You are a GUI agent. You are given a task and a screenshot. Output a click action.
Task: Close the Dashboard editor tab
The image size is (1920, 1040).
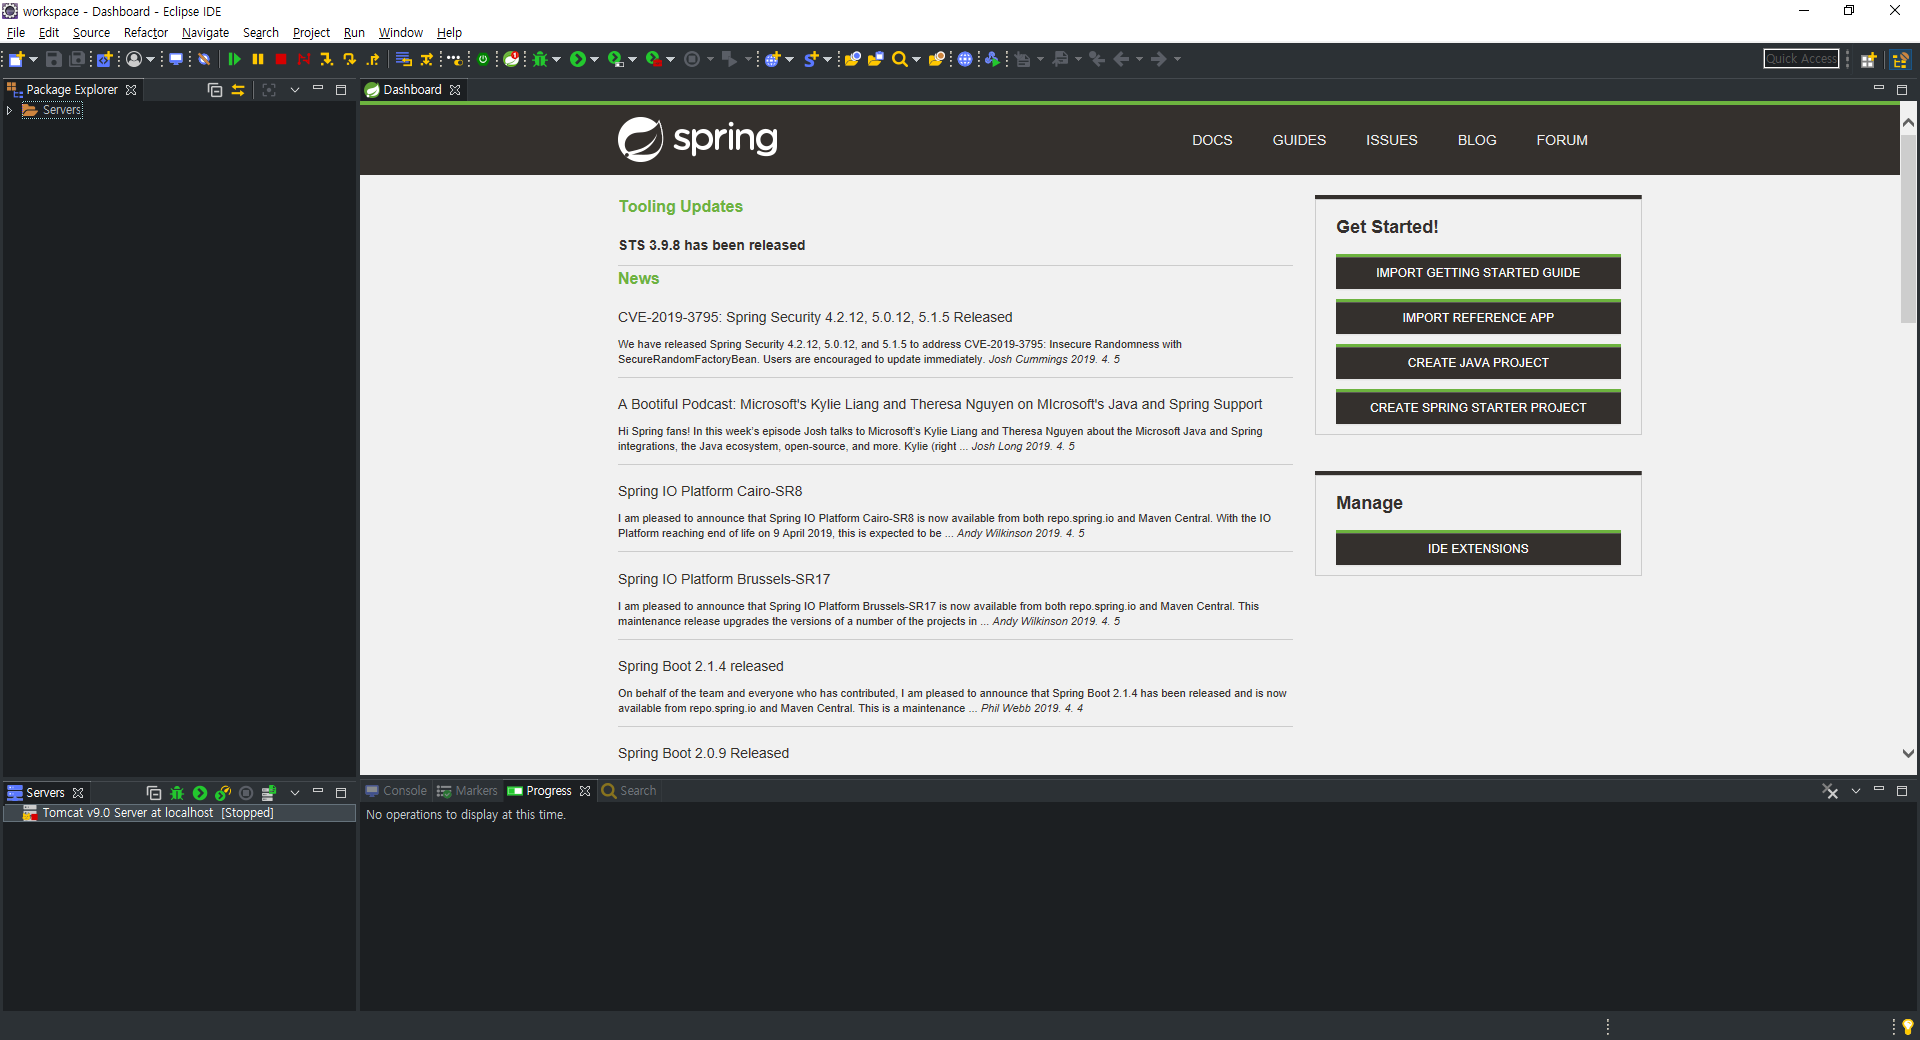pyautogui.click(x=455, y=90)
